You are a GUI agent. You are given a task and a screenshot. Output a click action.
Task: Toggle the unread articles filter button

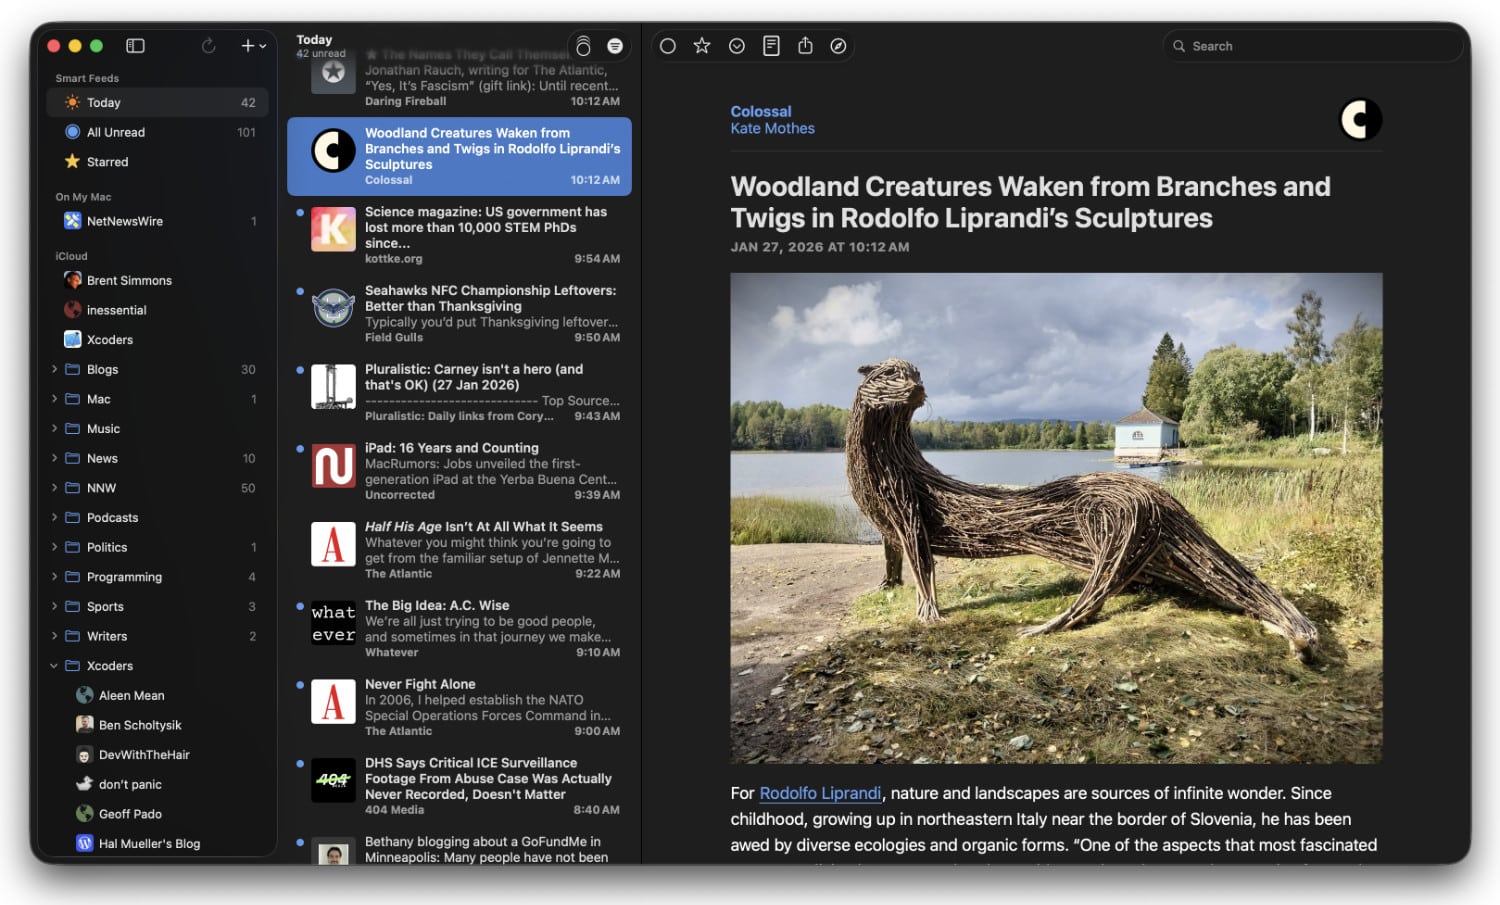pyautogui.click(x=615, y=46)
